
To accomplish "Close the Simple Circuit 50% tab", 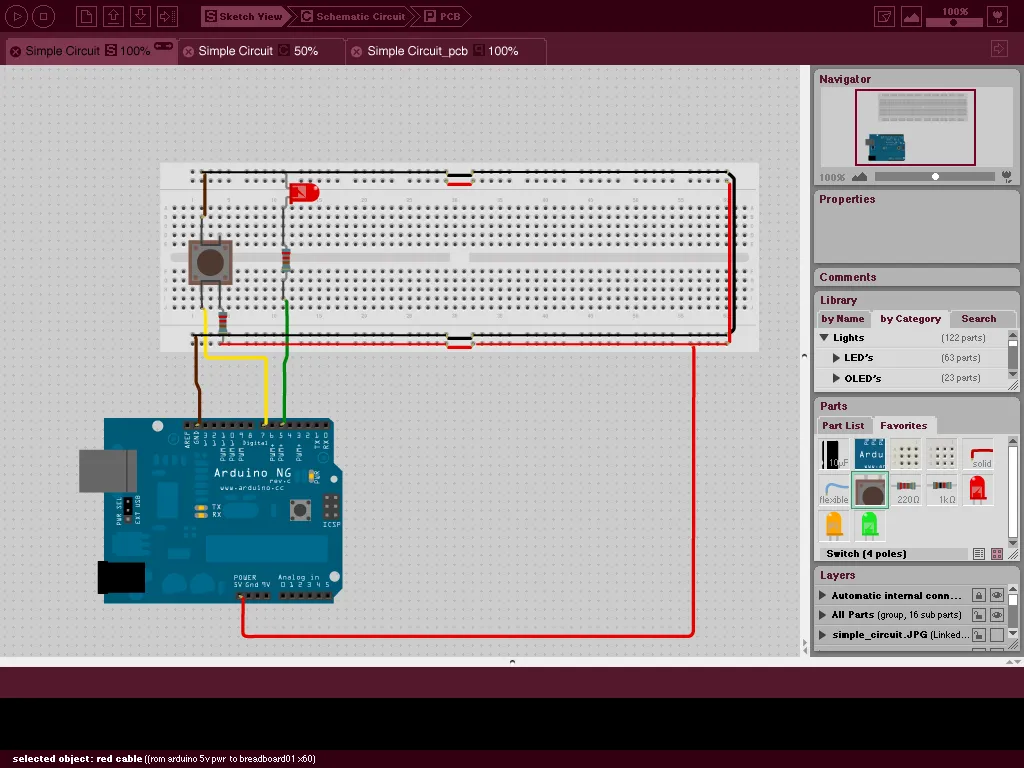I will (189, 52).
